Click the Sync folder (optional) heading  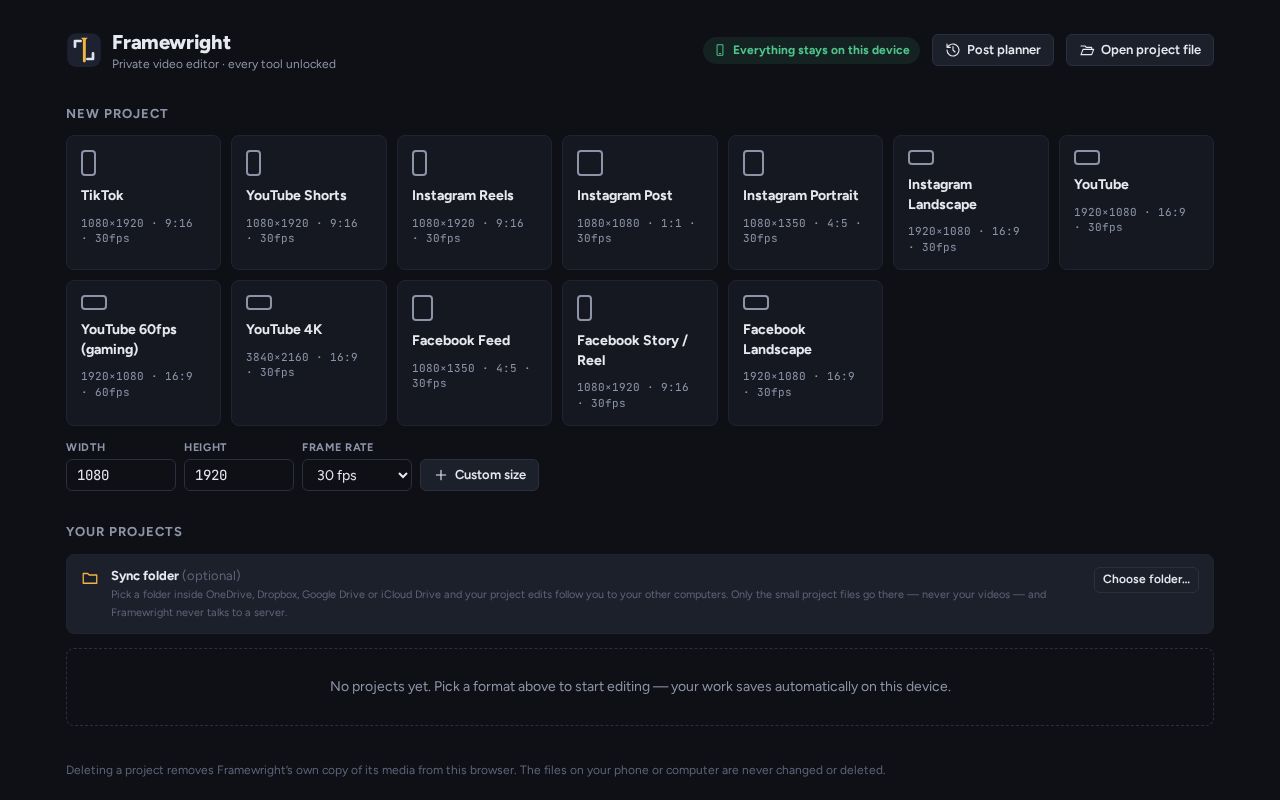pos(176,576)
